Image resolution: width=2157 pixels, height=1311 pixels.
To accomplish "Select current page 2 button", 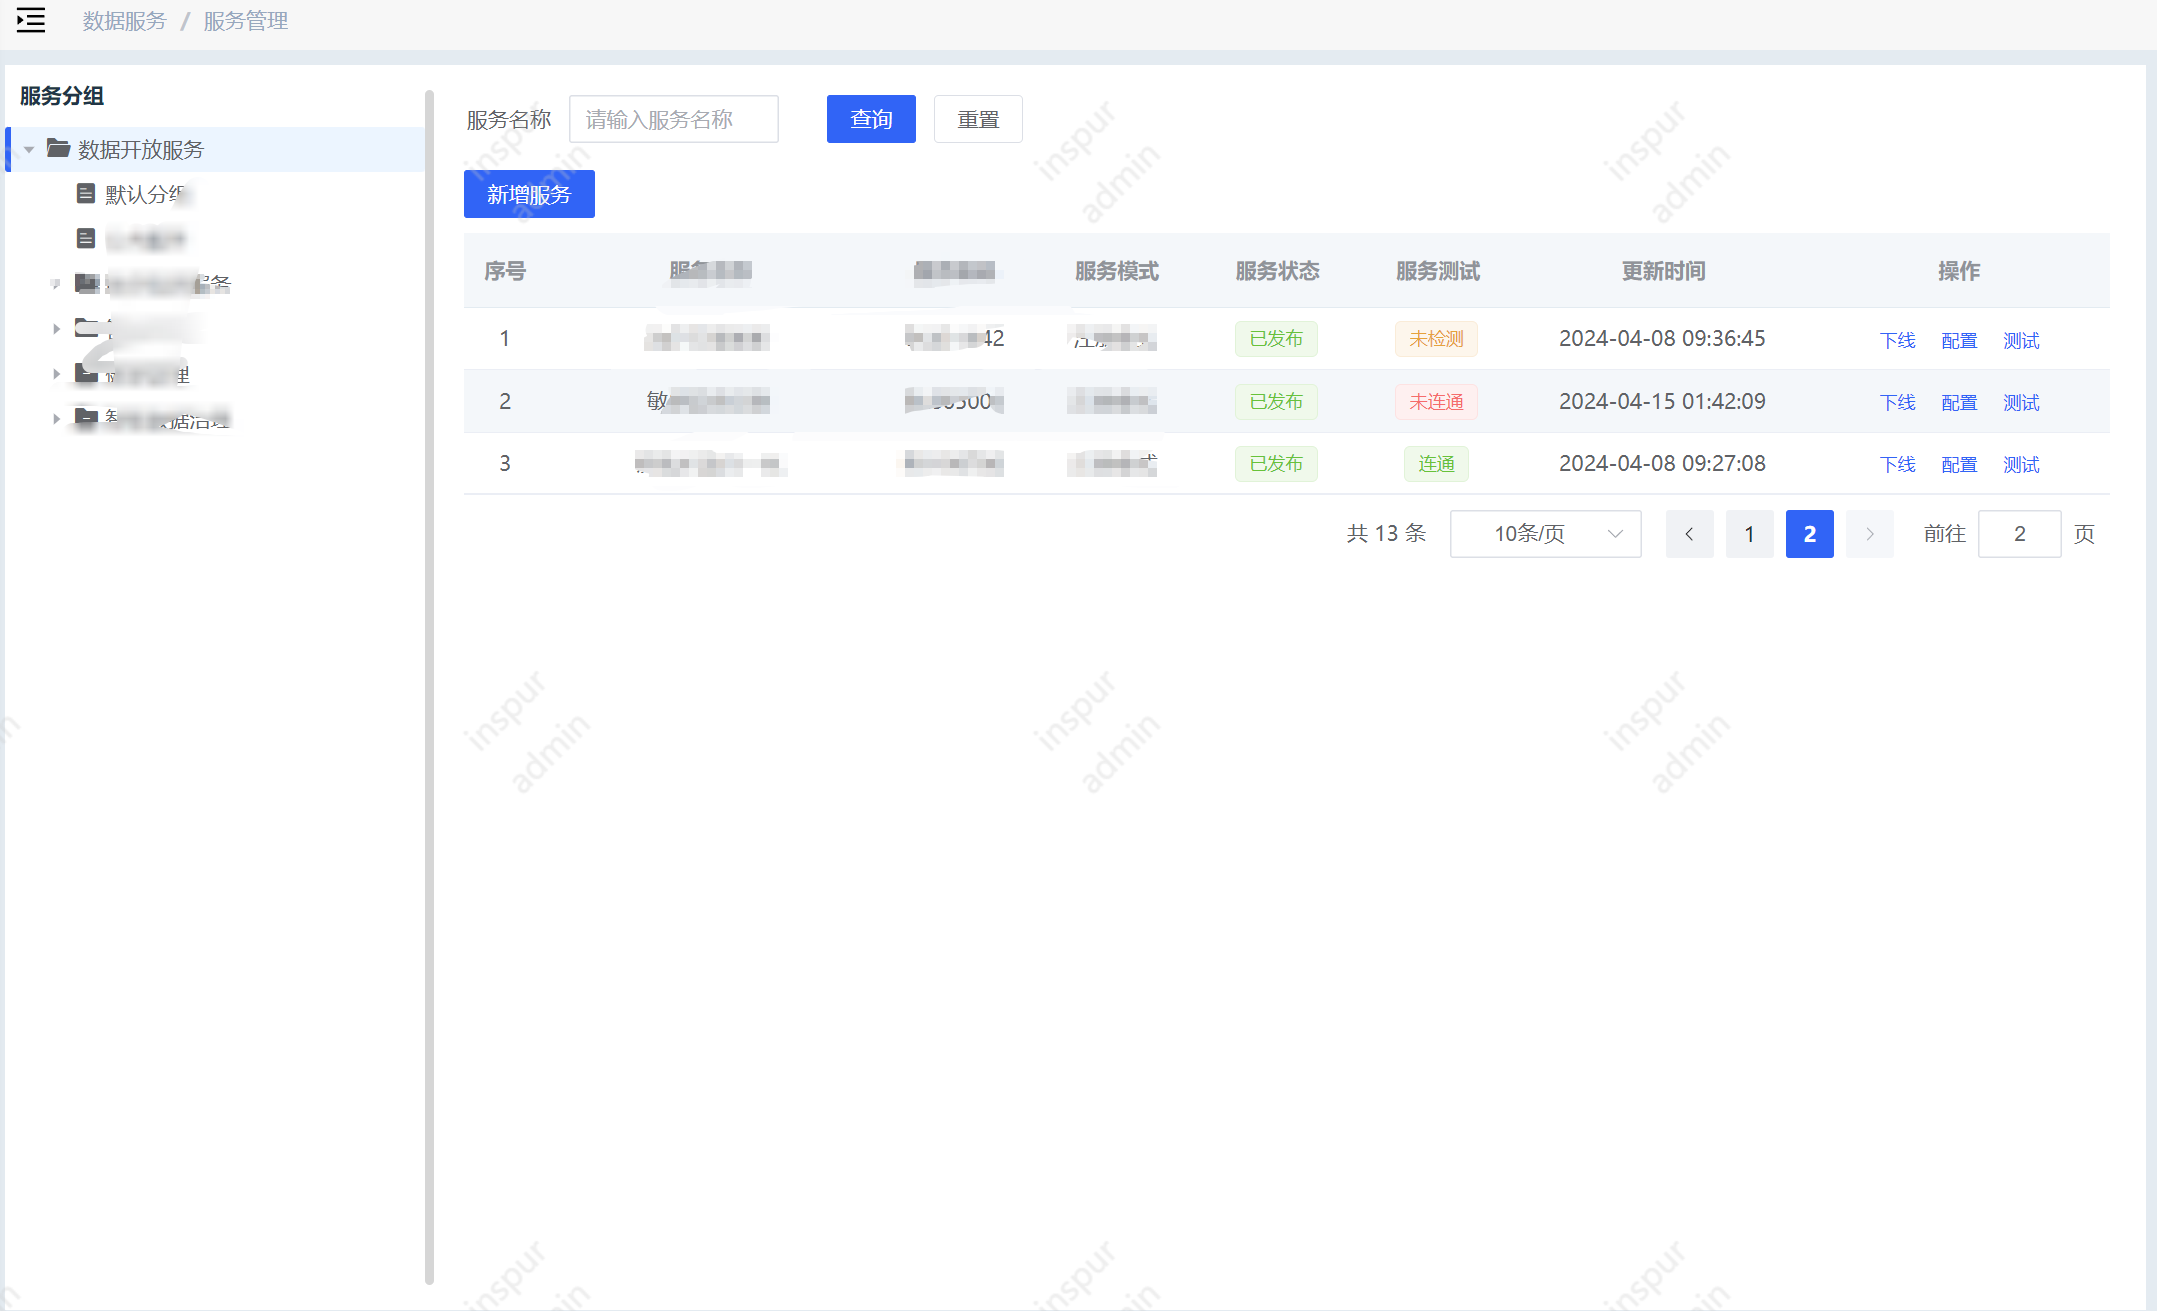I will [x=1809, y=534].
